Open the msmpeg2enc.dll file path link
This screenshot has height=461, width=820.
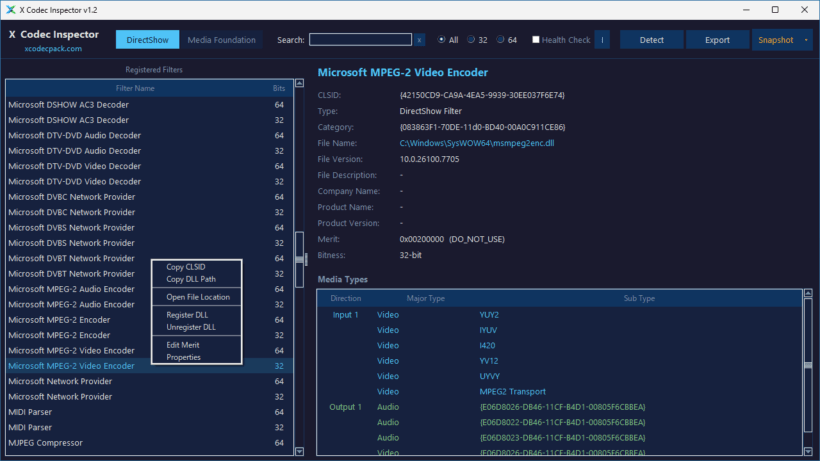point(476,143)
